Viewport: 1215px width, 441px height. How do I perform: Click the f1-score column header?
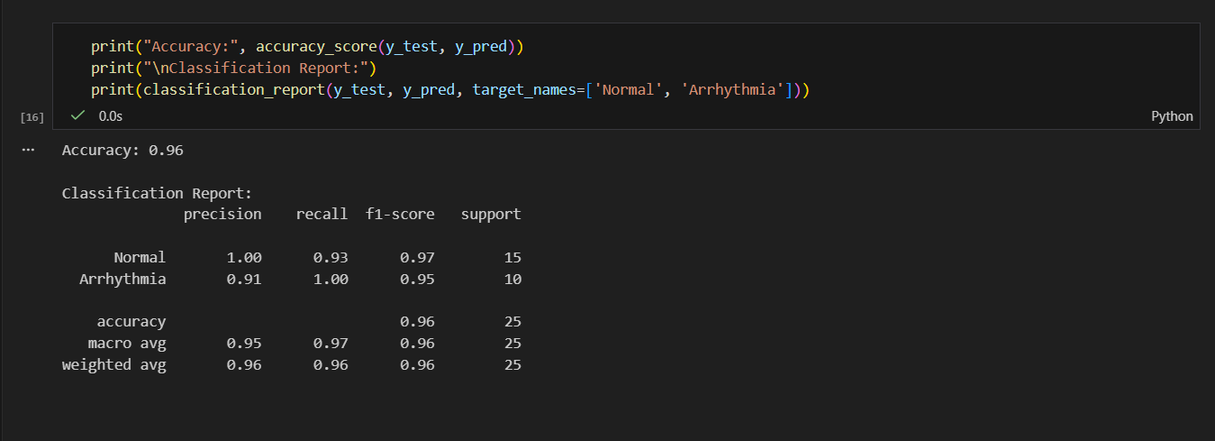(400, 214)
